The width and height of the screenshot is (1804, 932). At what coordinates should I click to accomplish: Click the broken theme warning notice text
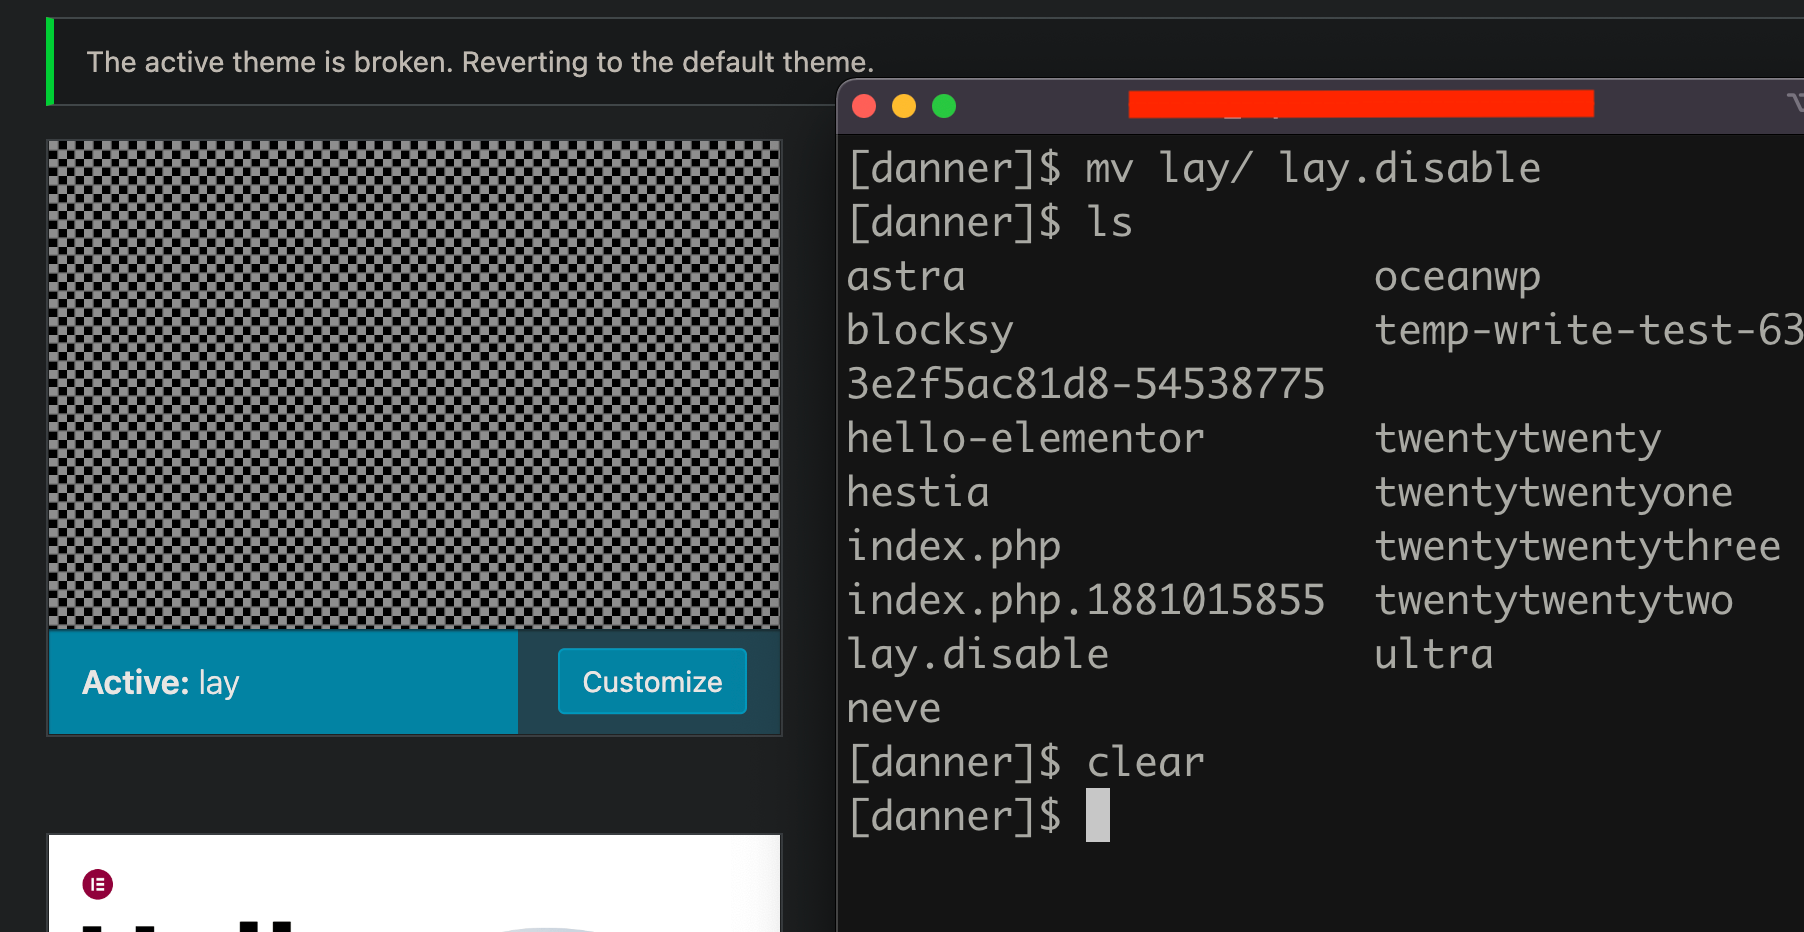point(480,61)
